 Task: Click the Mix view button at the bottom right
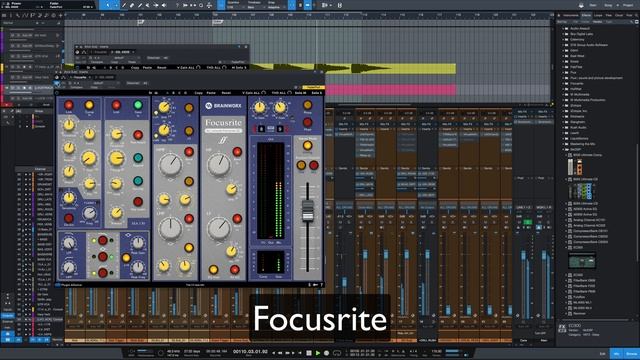point(617,353)
